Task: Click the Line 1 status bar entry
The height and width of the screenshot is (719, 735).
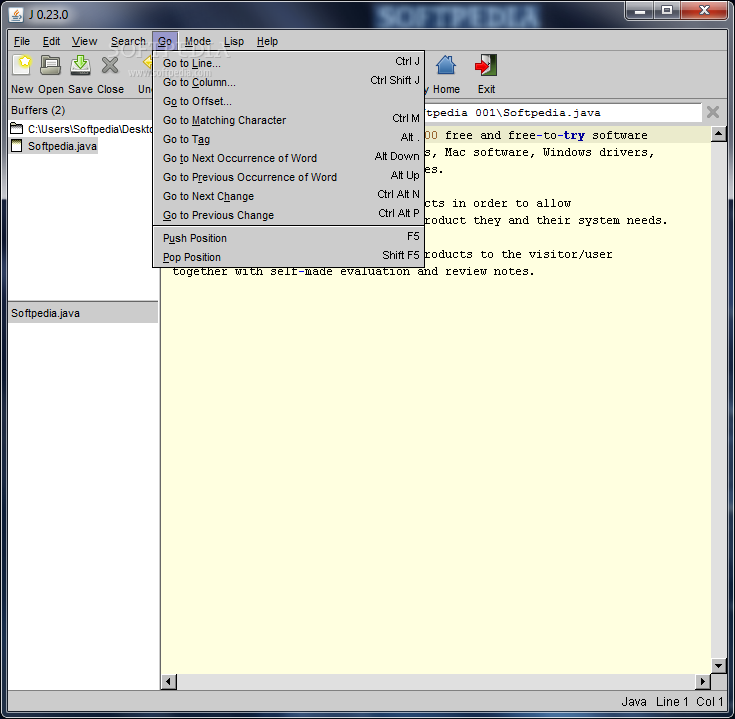Action: tap(672, 701)
